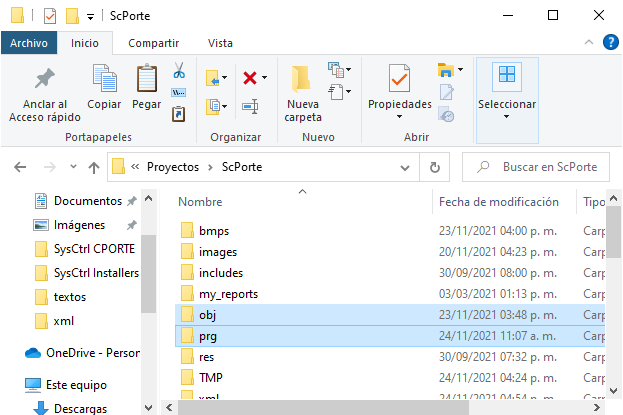Screen dimensions: 623x415
Task: Open quick access toolbar customize dropdown
Action: (91, 17)
